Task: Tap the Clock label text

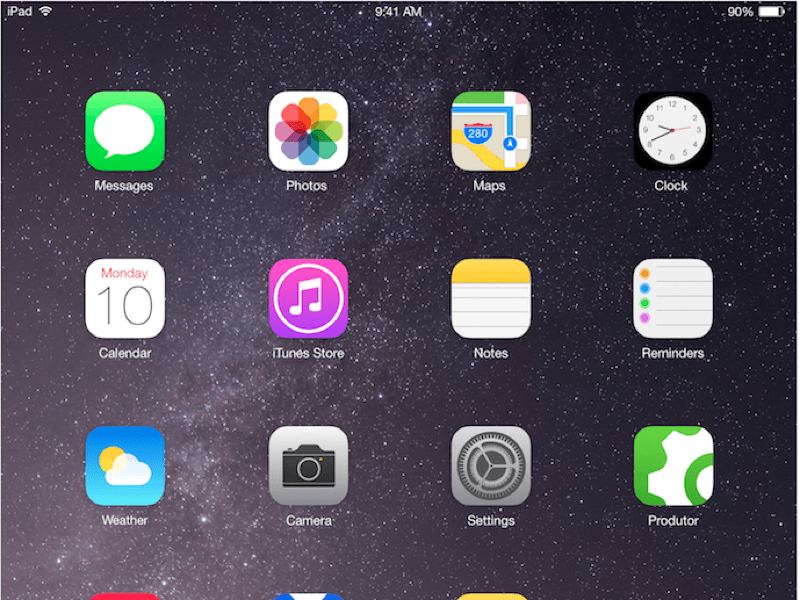Action: pyautogui.click(x=671, y=186)
